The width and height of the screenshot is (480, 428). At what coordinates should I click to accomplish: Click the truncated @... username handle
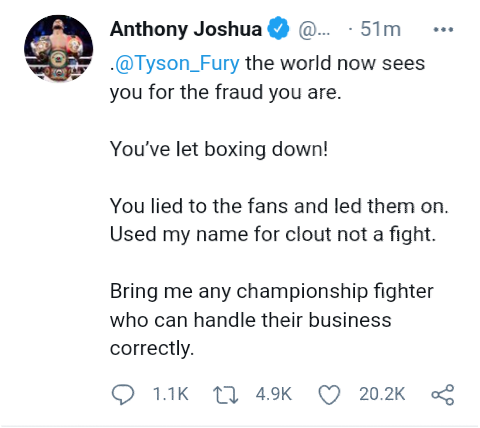click(314, 30)
